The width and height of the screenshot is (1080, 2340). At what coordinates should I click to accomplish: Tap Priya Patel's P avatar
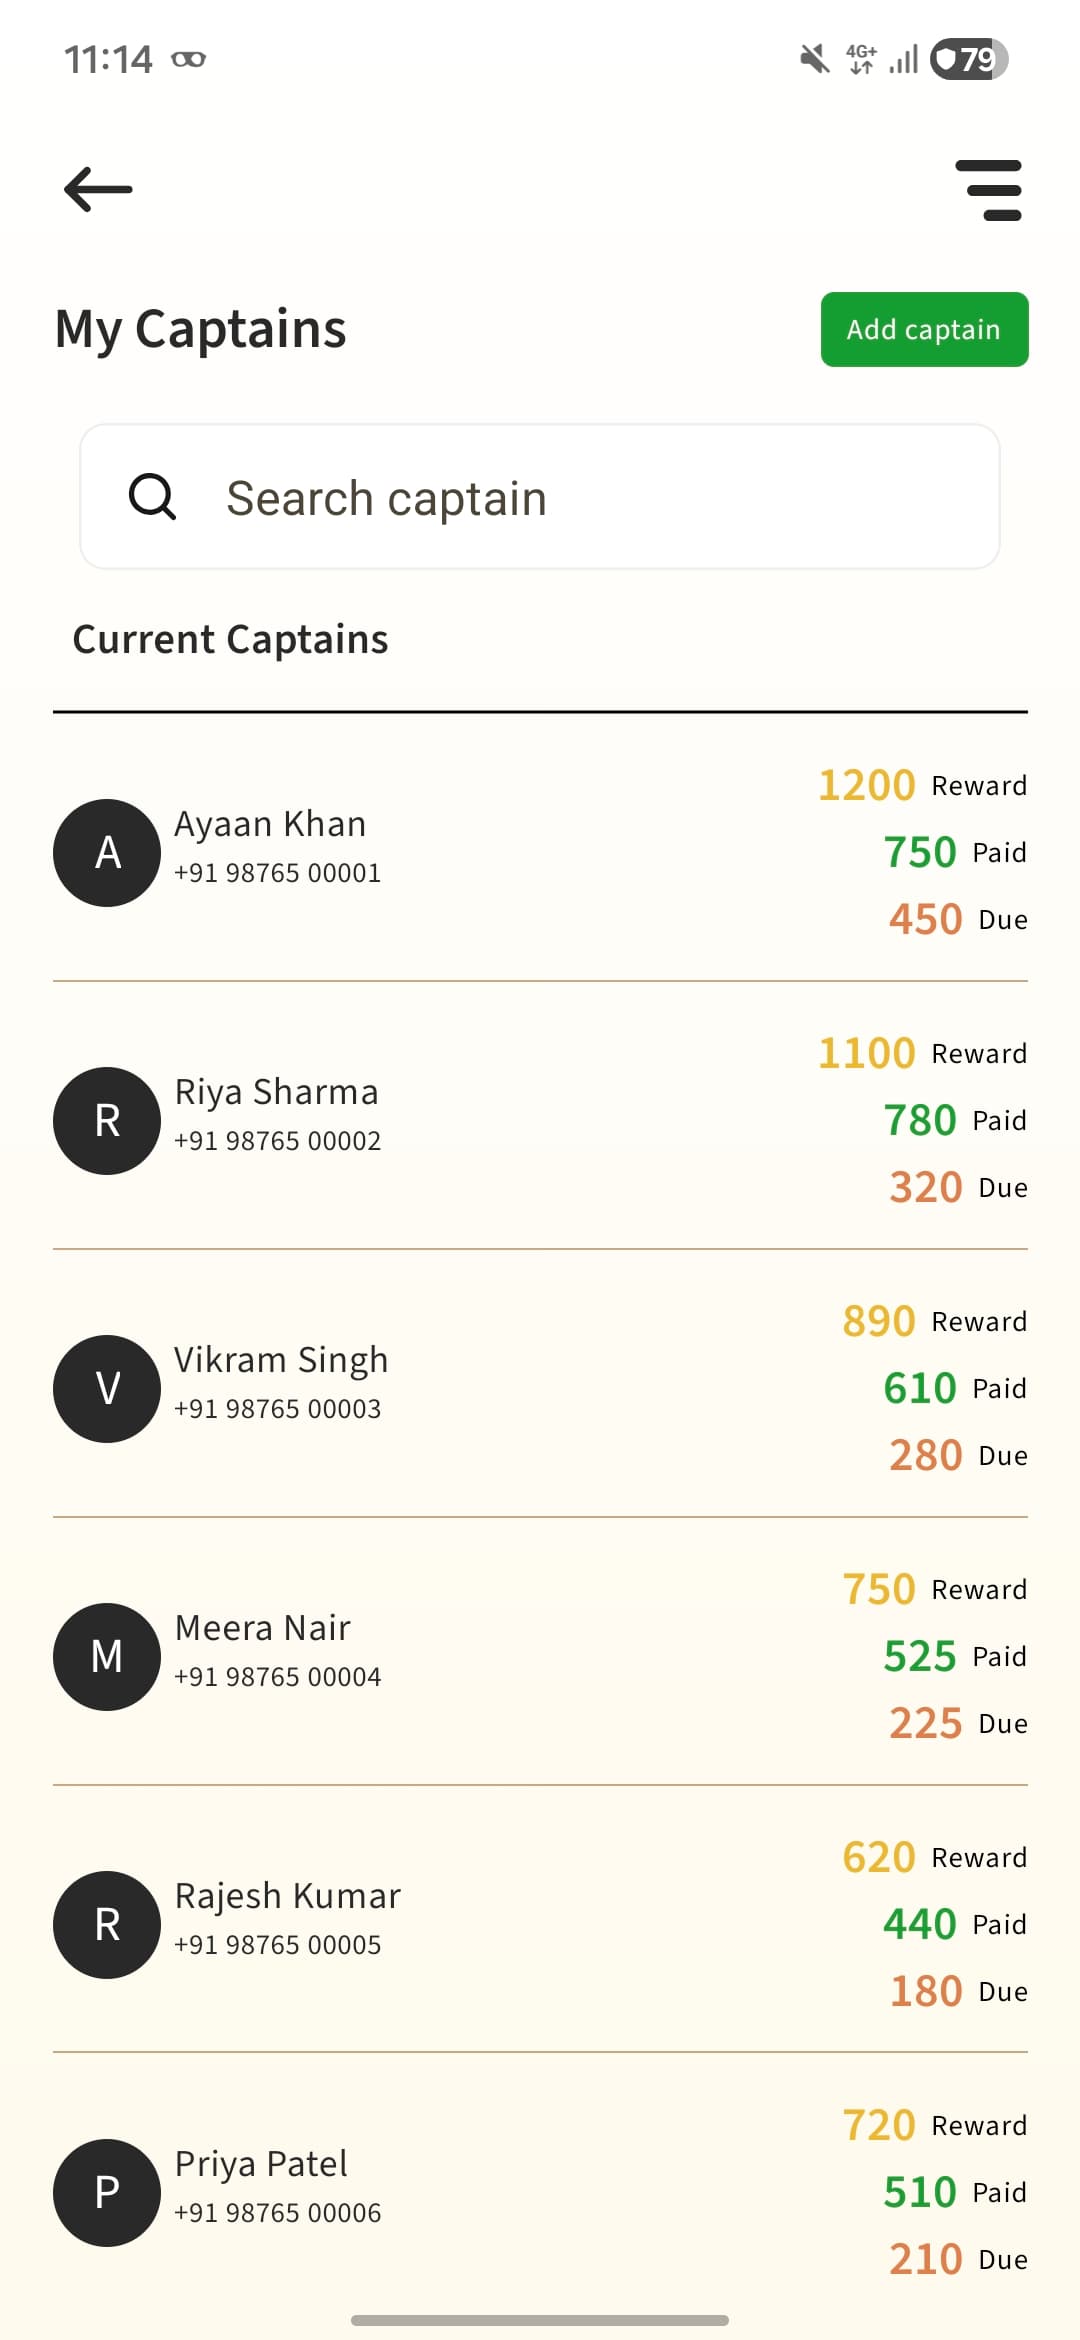coord(107,2193)
